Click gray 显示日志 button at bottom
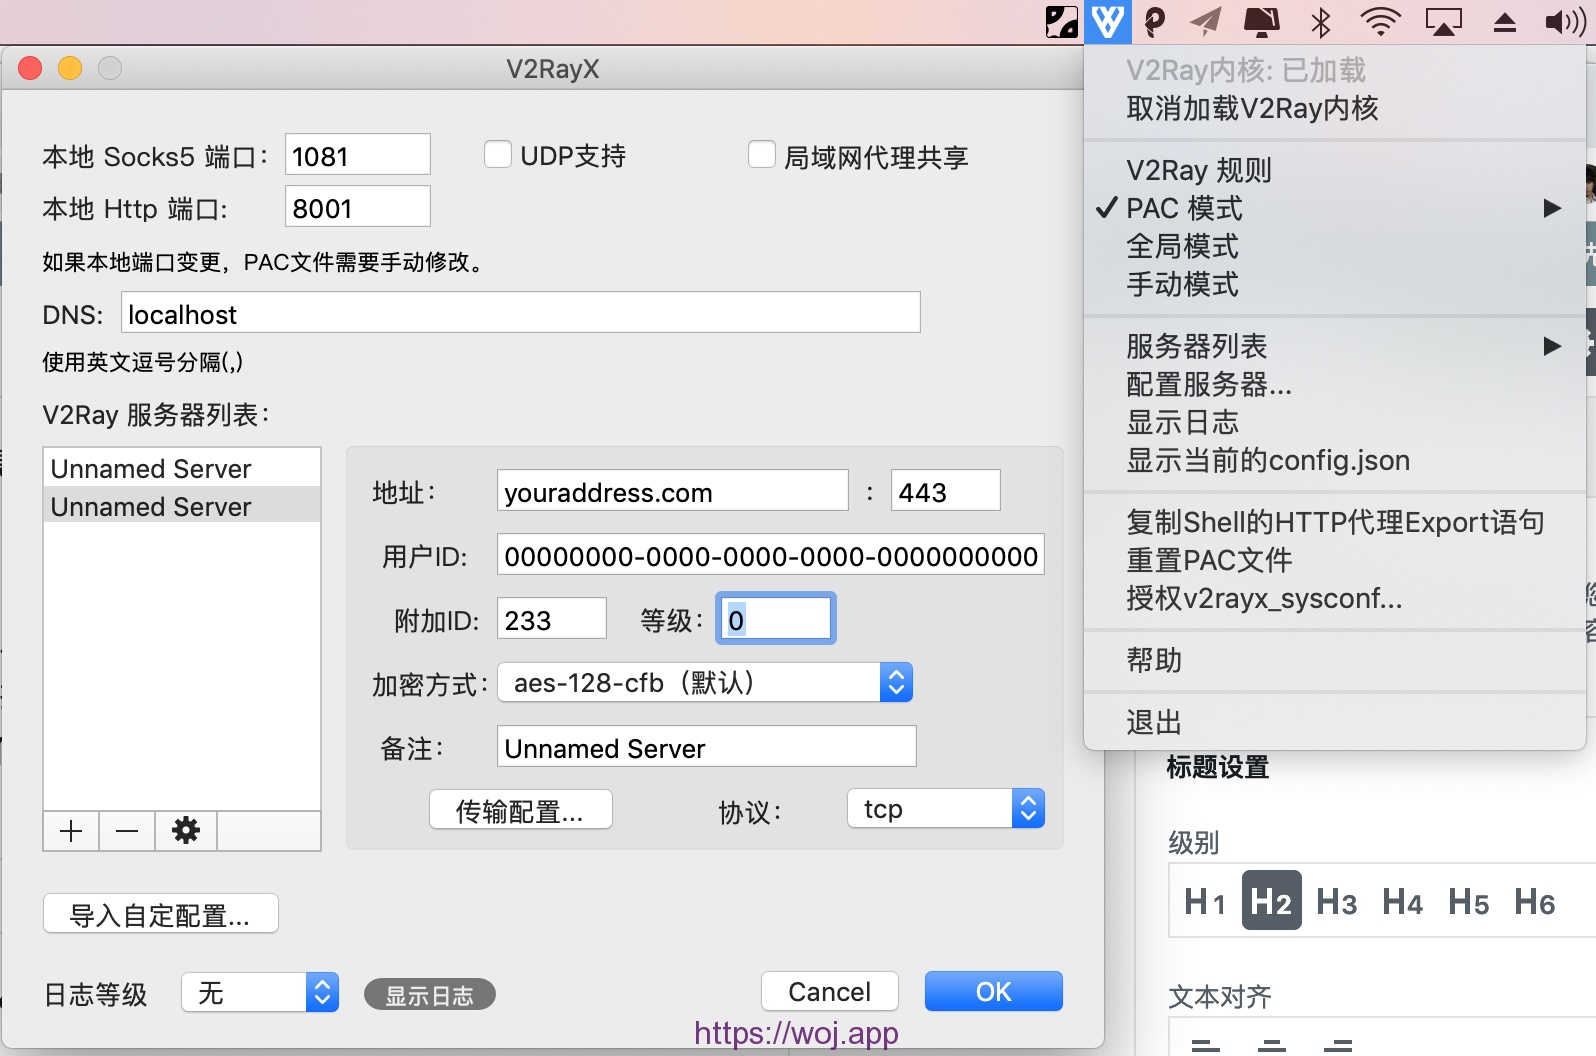The image size is (1596, 1056). pyautogui.click(x=429, y=995)
